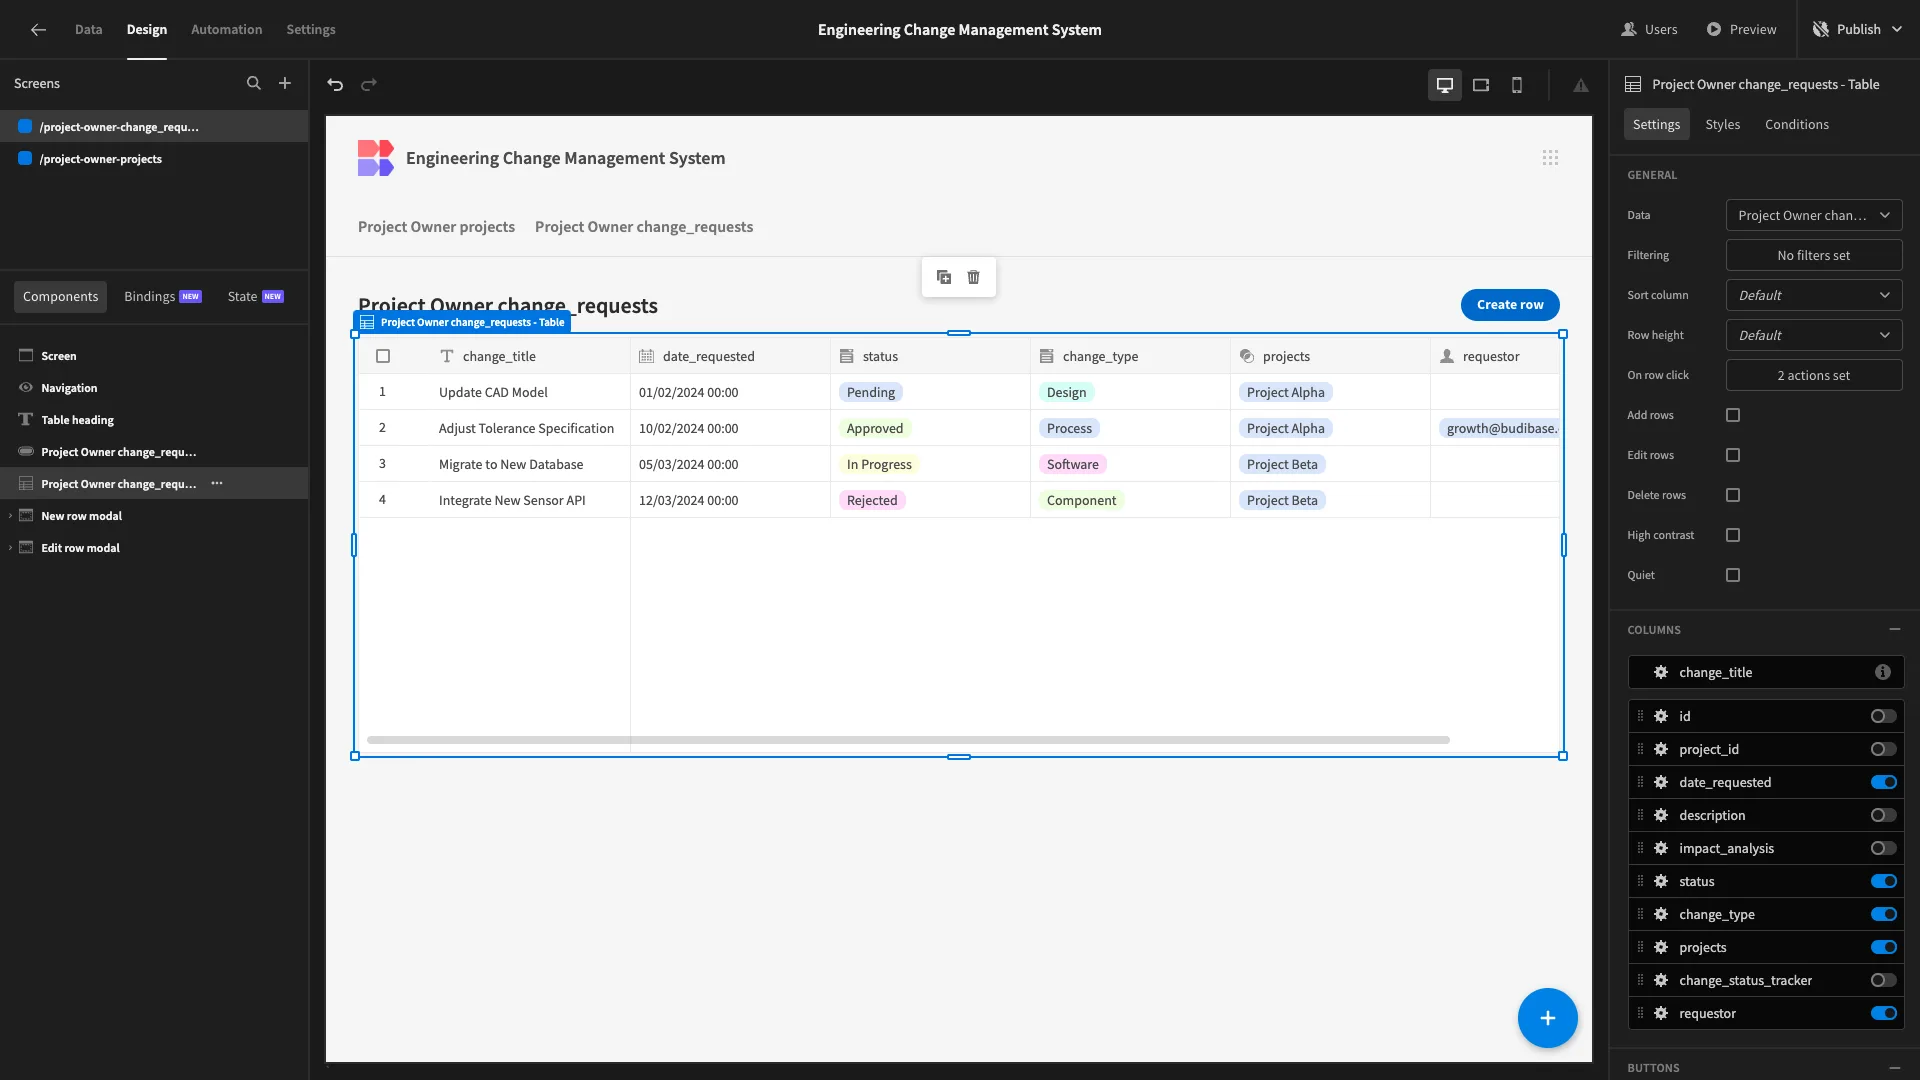Click the undo arrow icon

coord(335,85)
